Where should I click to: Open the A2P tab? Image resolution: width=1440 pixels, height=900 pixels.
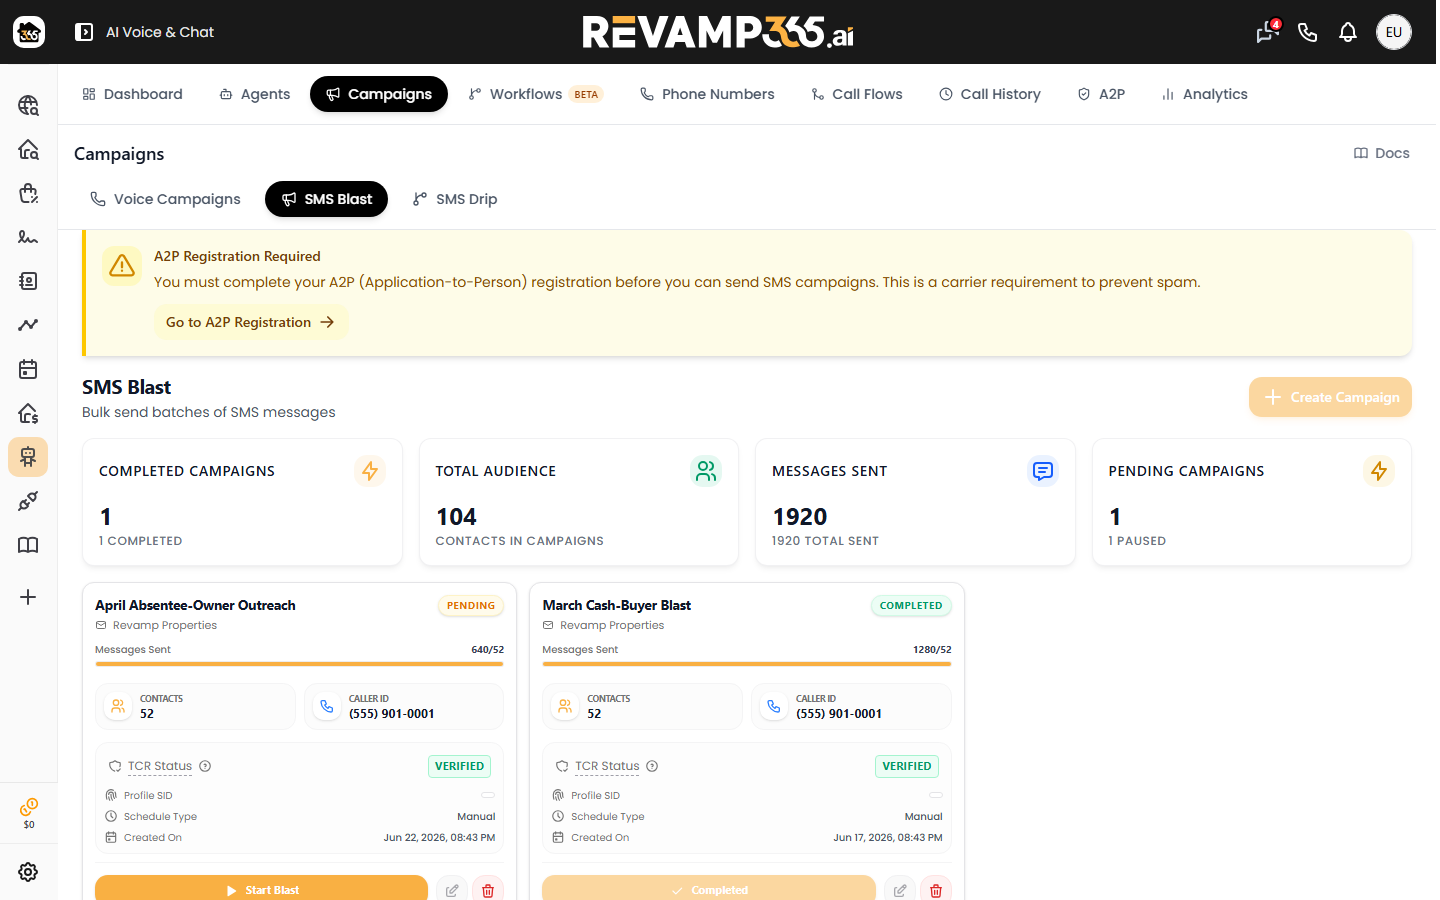pyautogui.click(x=1101, y=94)
